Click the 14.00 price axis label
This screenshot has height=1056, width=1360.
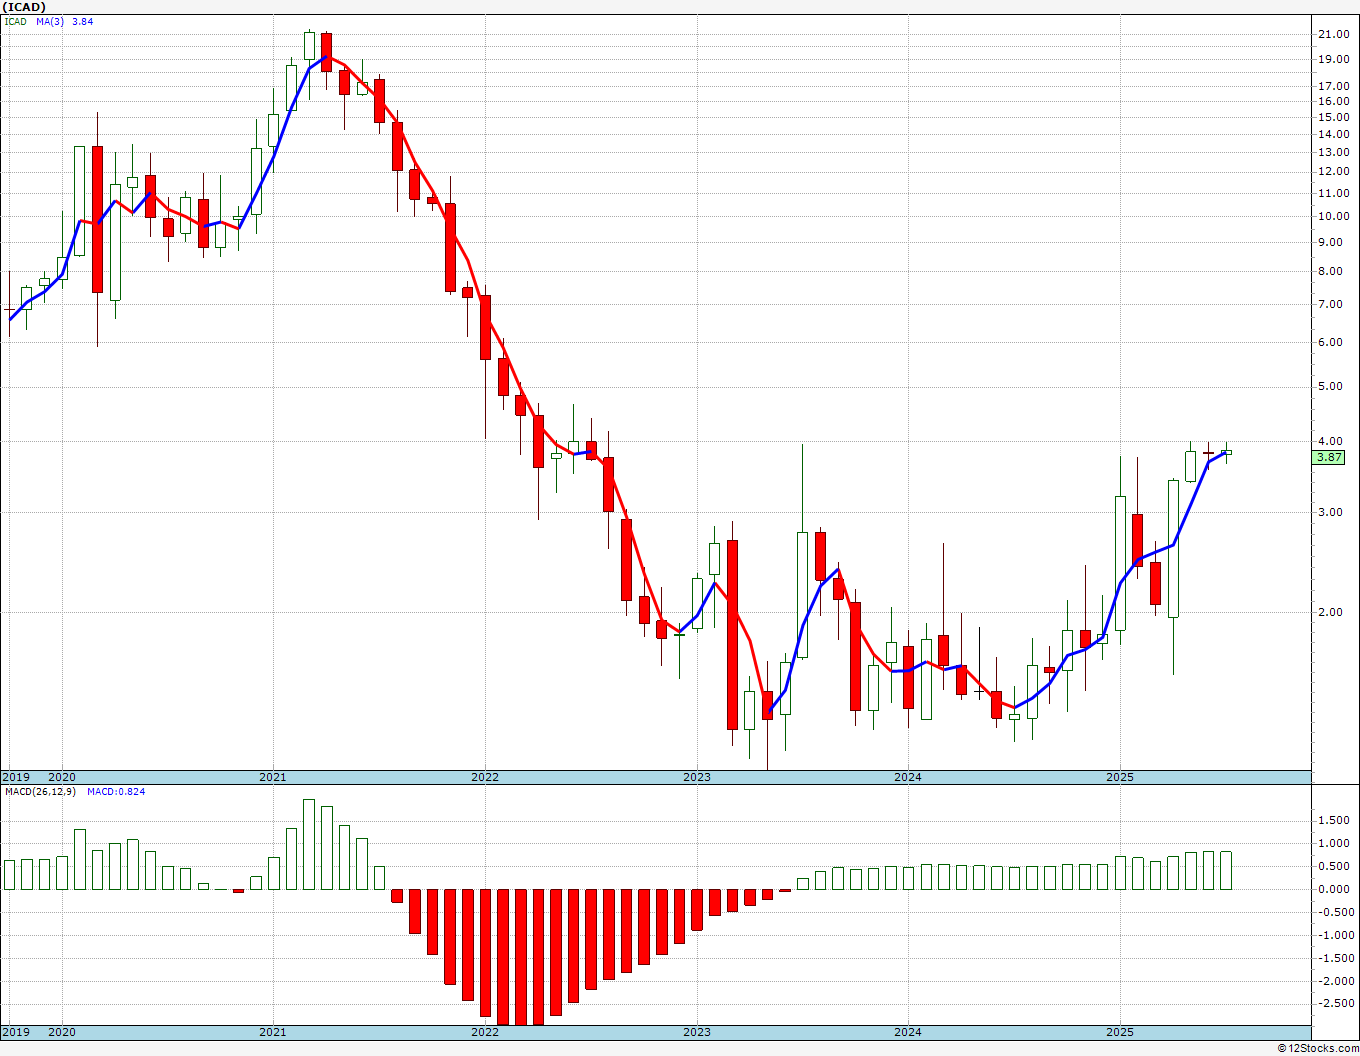[x=1334, y=134]
